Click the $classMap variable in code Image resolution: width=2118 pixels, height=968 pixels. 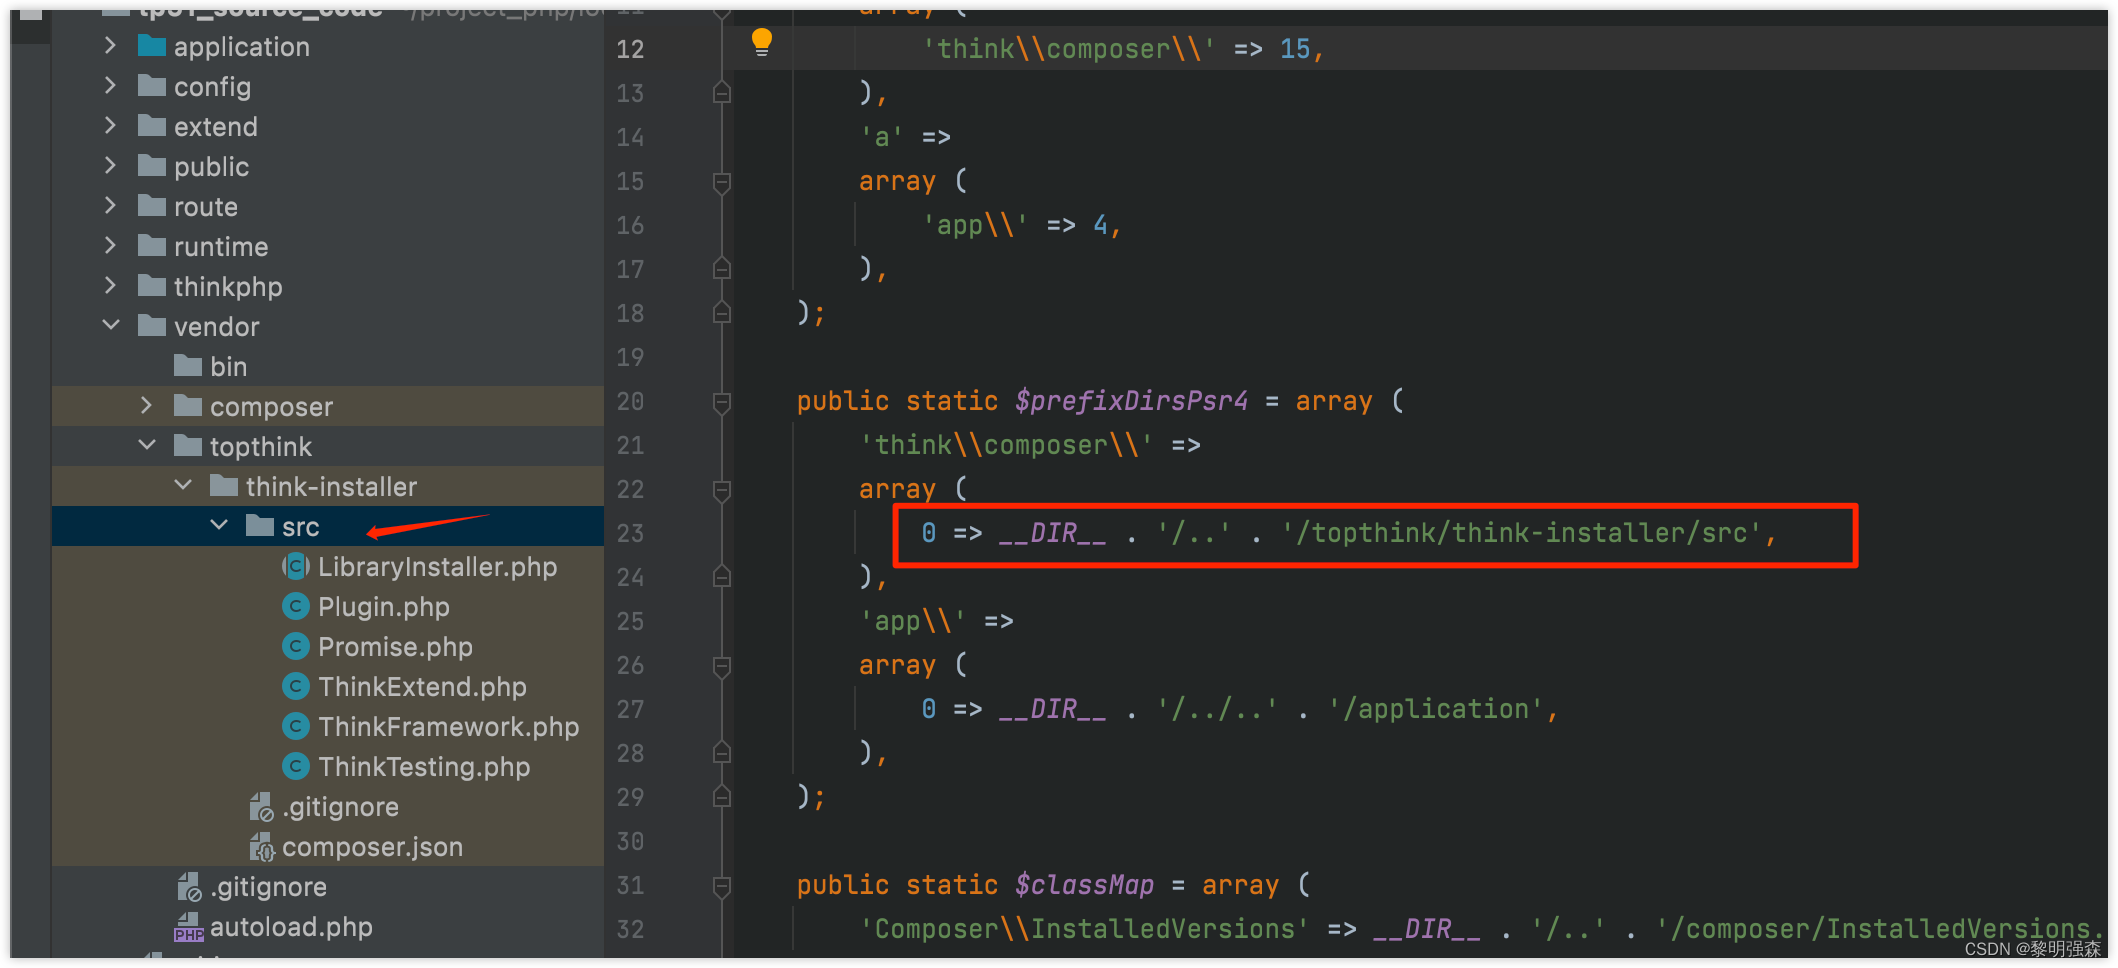(x=1084, y=885)
